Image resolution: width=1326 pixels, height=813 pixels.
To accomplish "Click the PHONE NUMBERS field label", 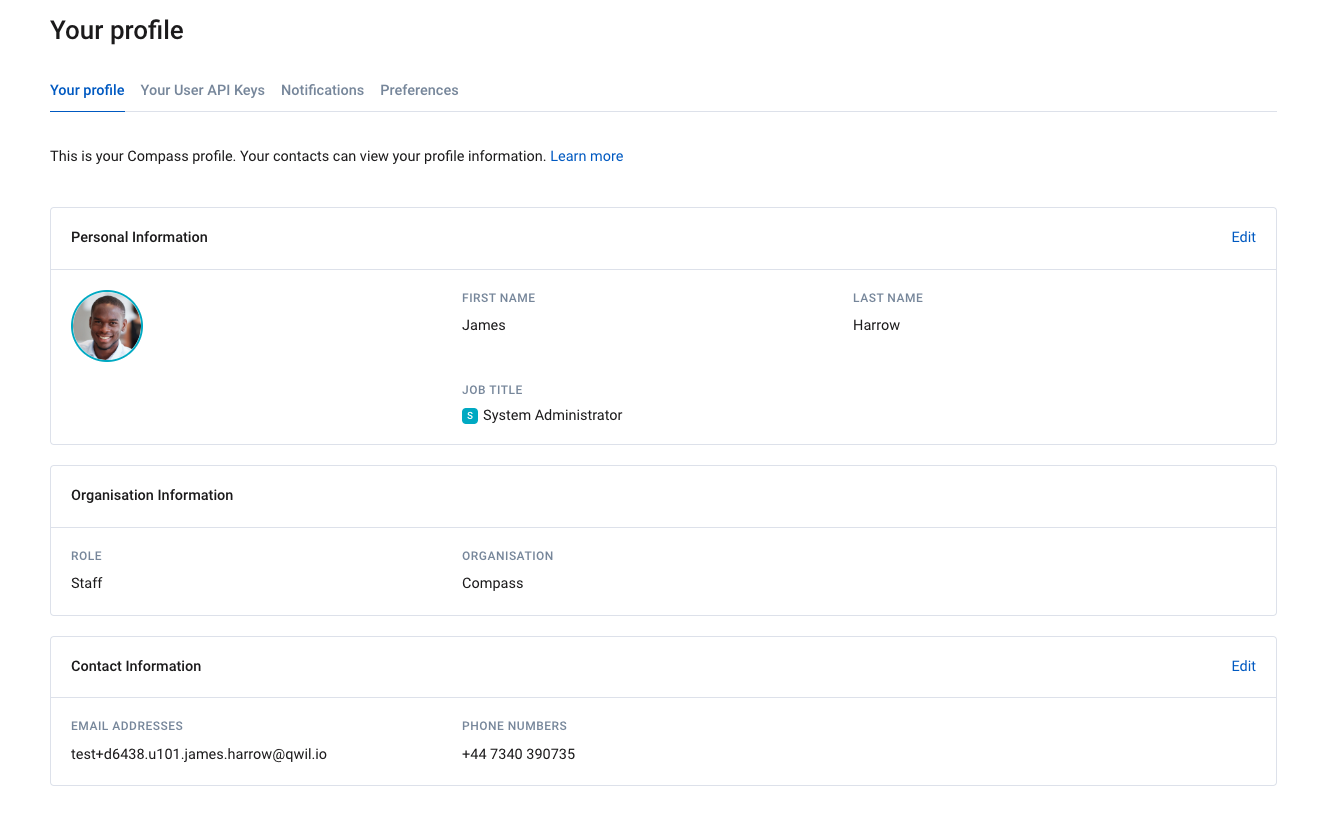I will click(x=514, y=726).
